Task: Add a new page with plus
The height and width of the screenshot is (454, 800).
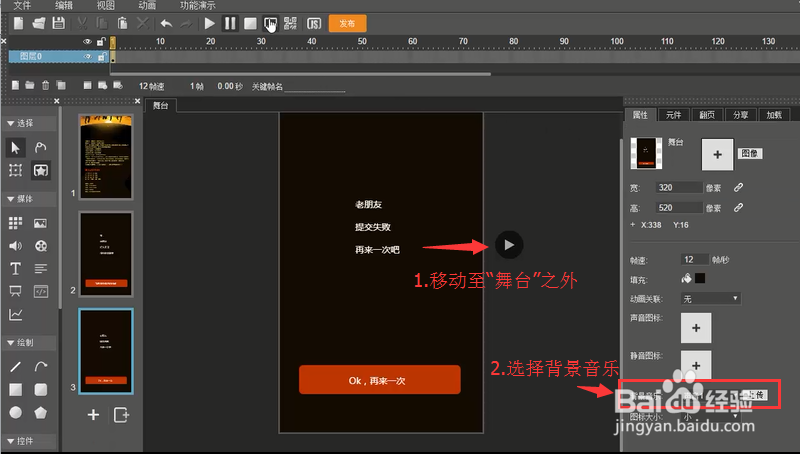Action: 93,415
